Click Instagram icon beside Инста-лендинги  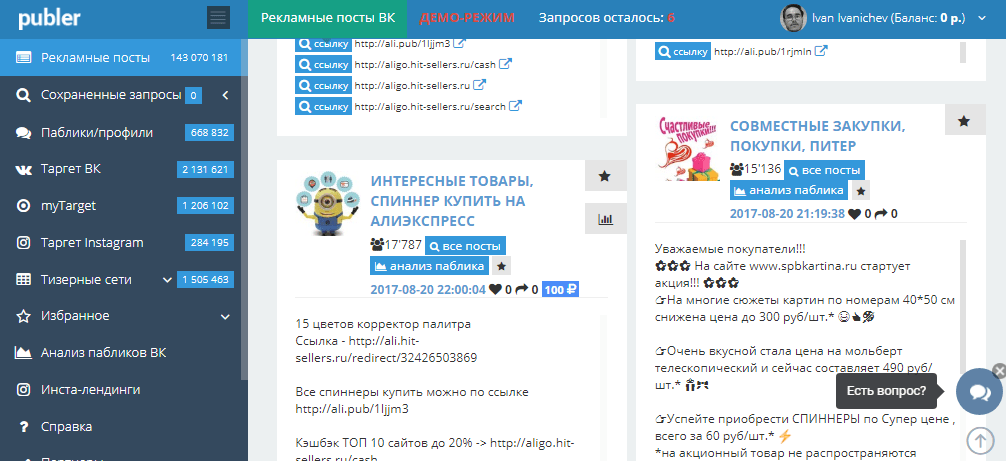(24, 390)
